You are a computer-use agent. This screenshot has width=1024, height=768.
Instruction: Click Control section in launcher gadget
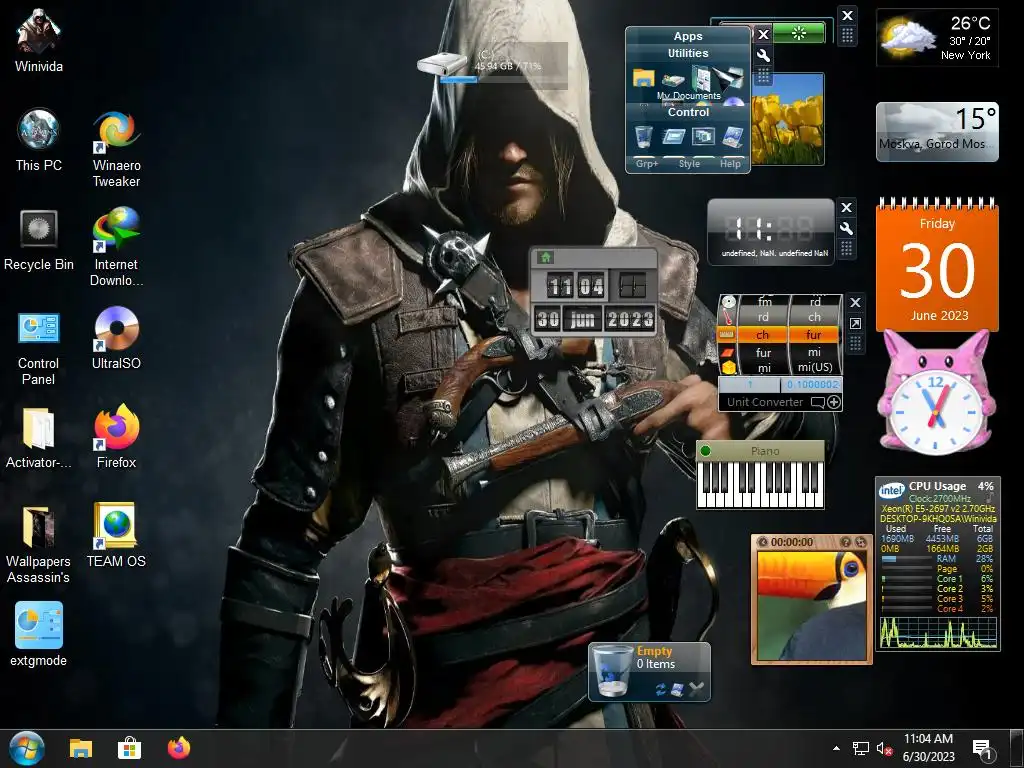pyautogui.click(x=688, y=112)
